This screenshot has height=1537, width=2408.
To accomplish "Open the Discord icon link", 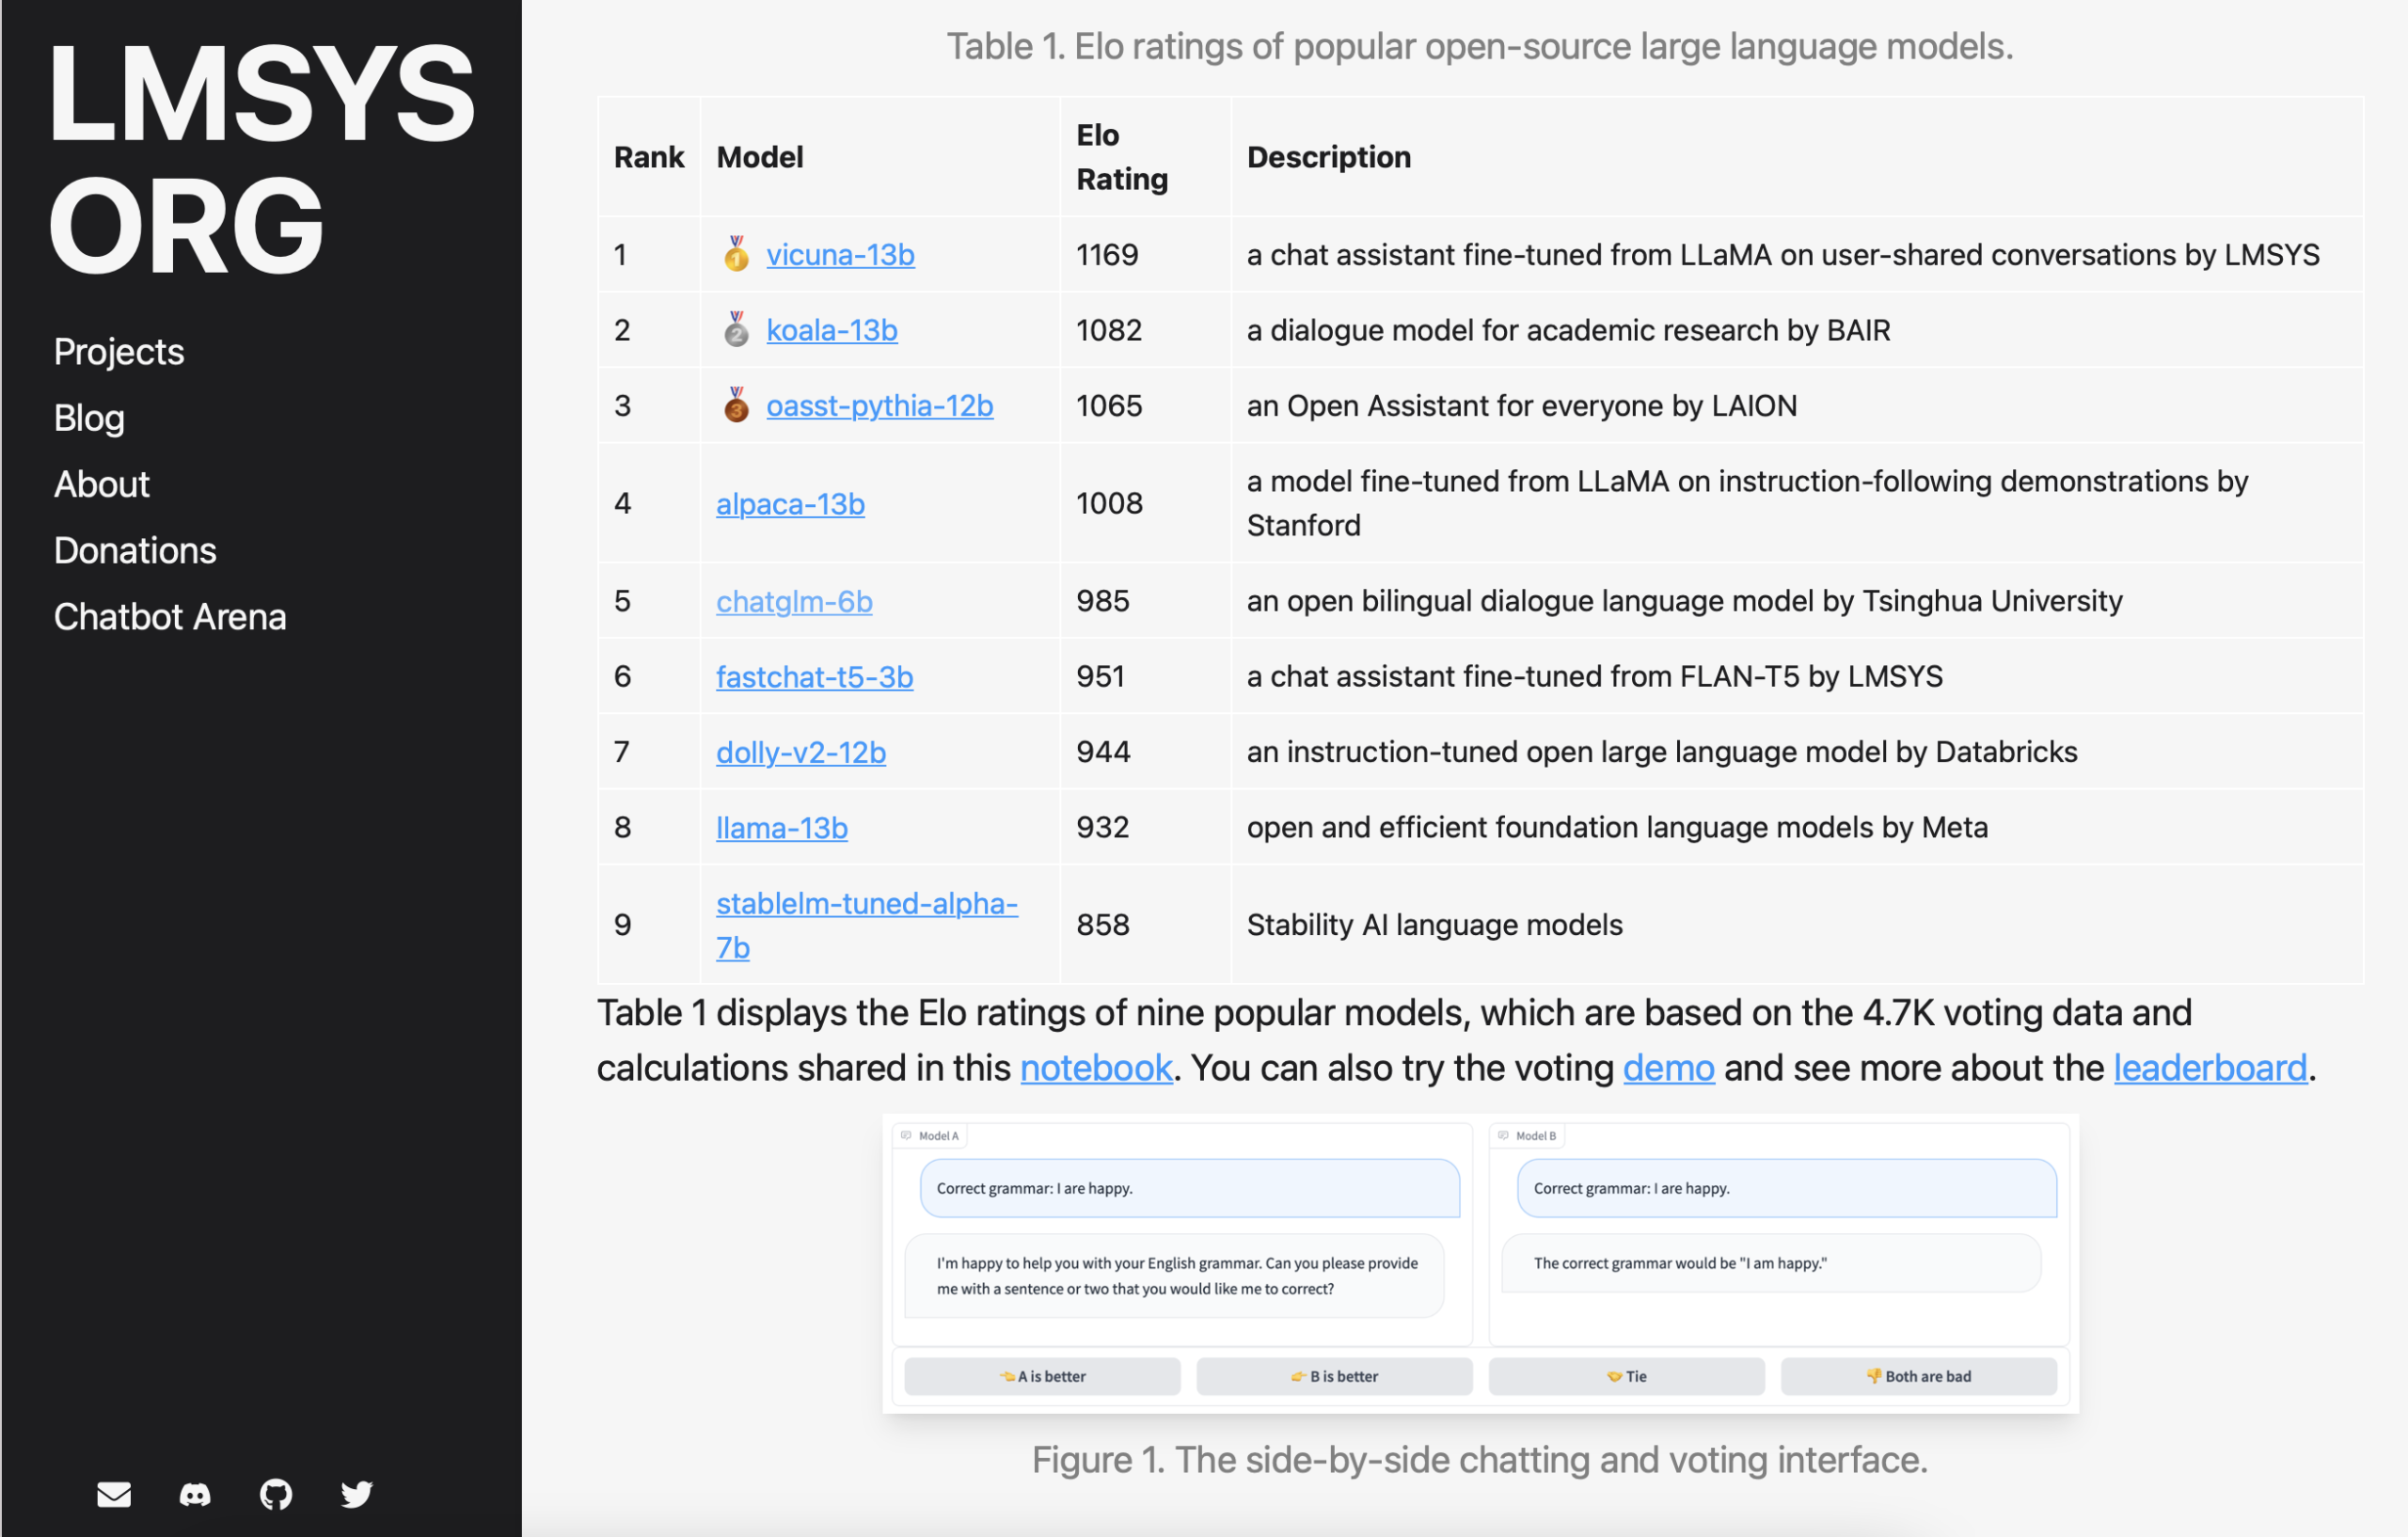I will point(195,1494).
